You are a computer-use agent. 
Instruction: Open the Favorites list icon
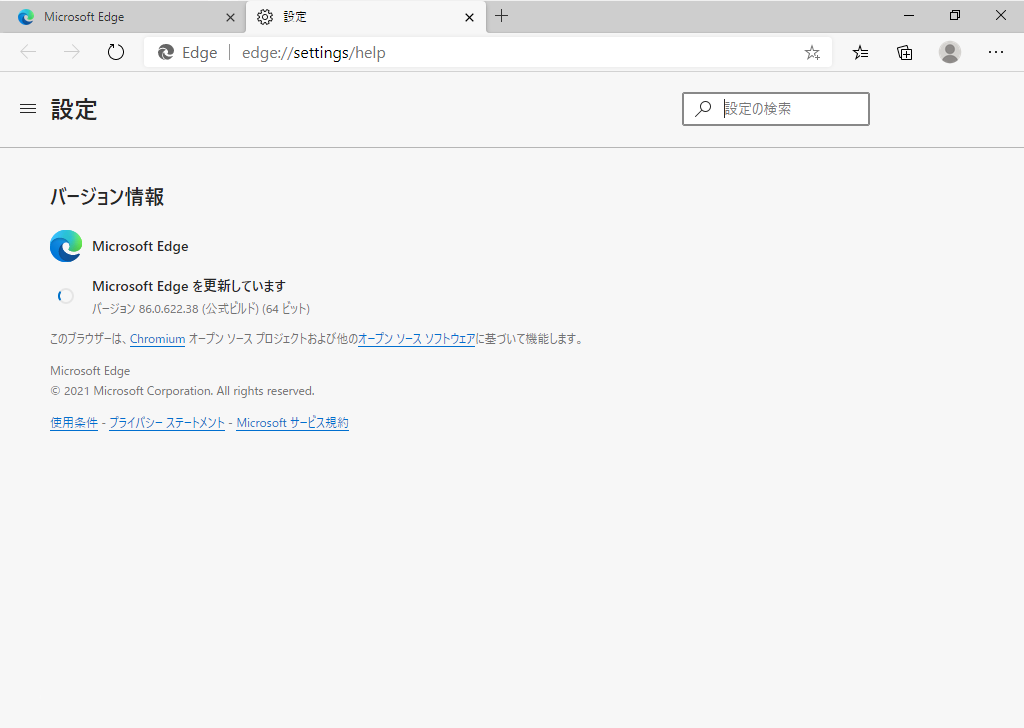coord(861,52)
